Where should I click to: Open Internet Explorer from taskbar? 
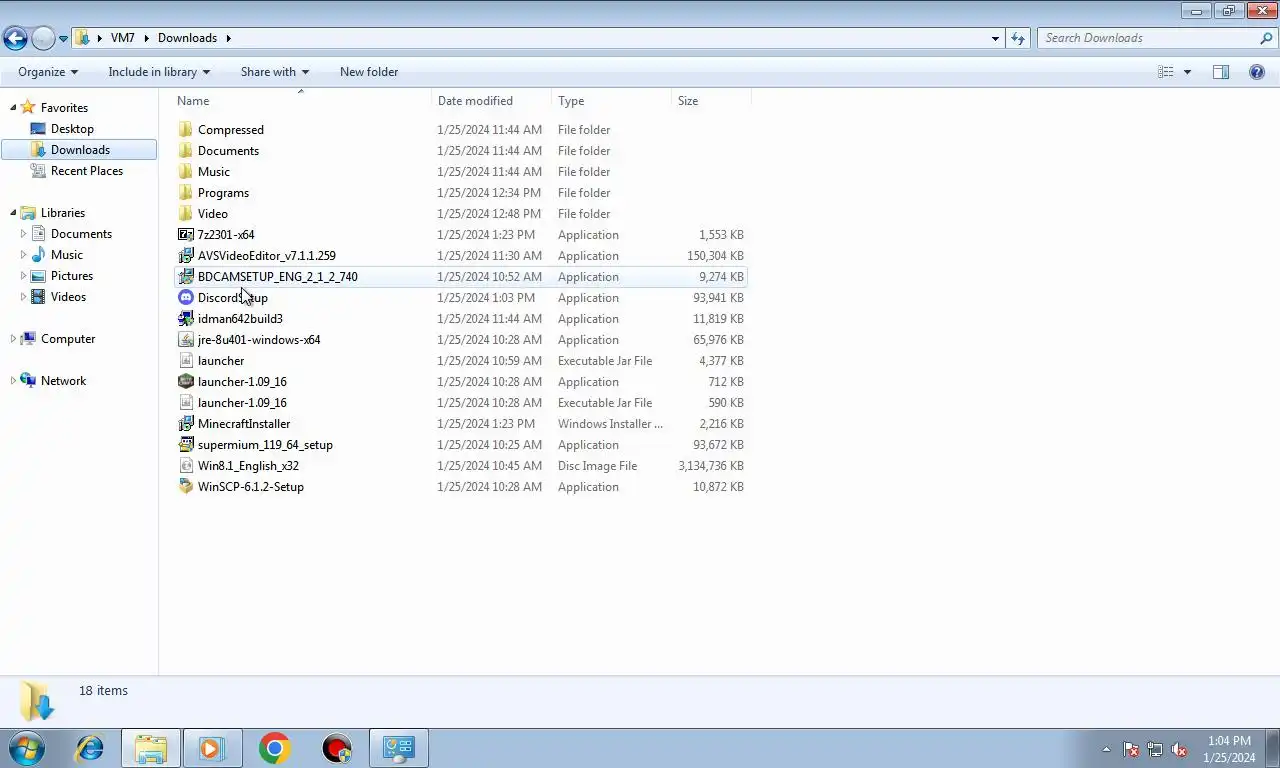[90, 748]
